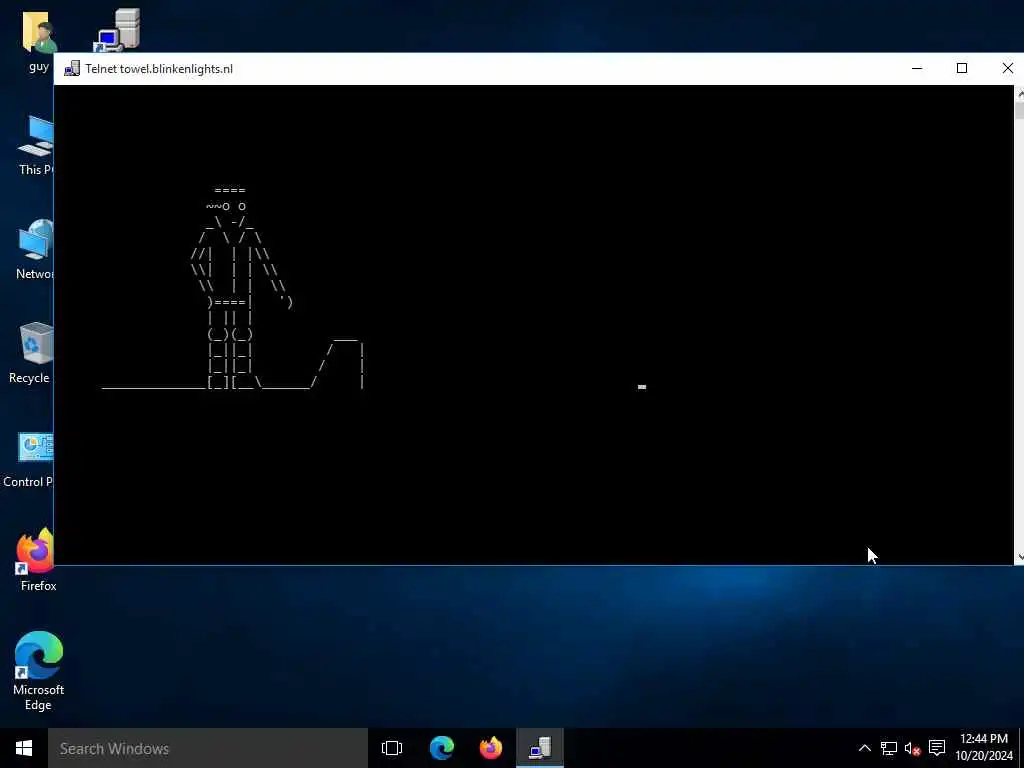Select the Recycle Bin desktop icon
Screen dimensions: 1024x768
click(33, 353)
